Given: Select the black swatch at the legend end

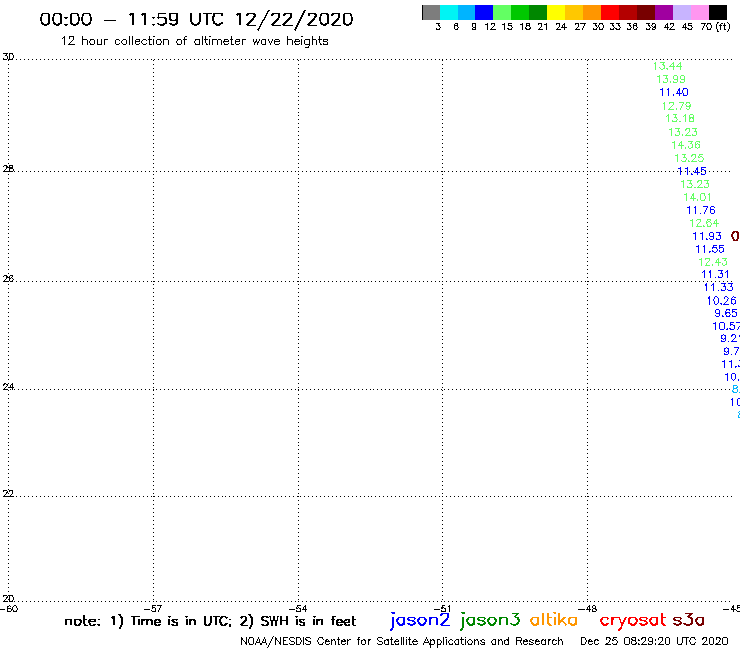Looking at the screenshot, I should pyautogui.click(x=718, y=12).
